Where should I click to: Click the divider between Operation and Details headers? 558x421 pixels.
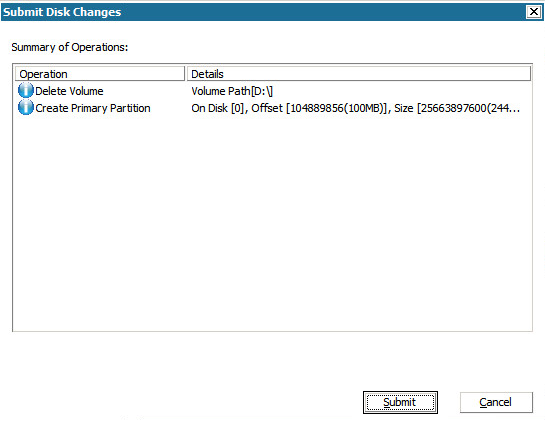pos(186,74)
